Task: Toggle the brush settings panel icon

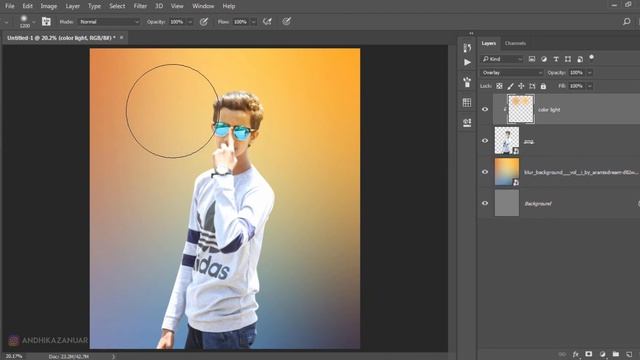Action: click(x=46, y=22)
